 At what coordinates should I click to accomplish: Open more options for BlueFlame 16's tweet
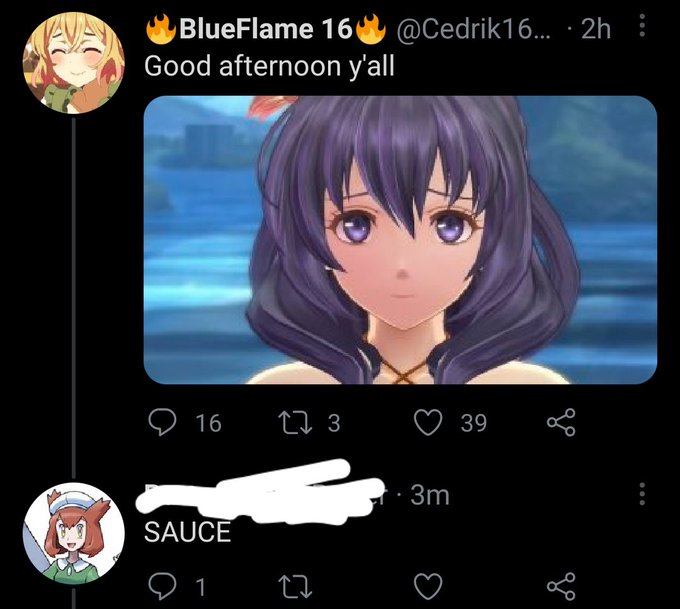pos(642,26)
